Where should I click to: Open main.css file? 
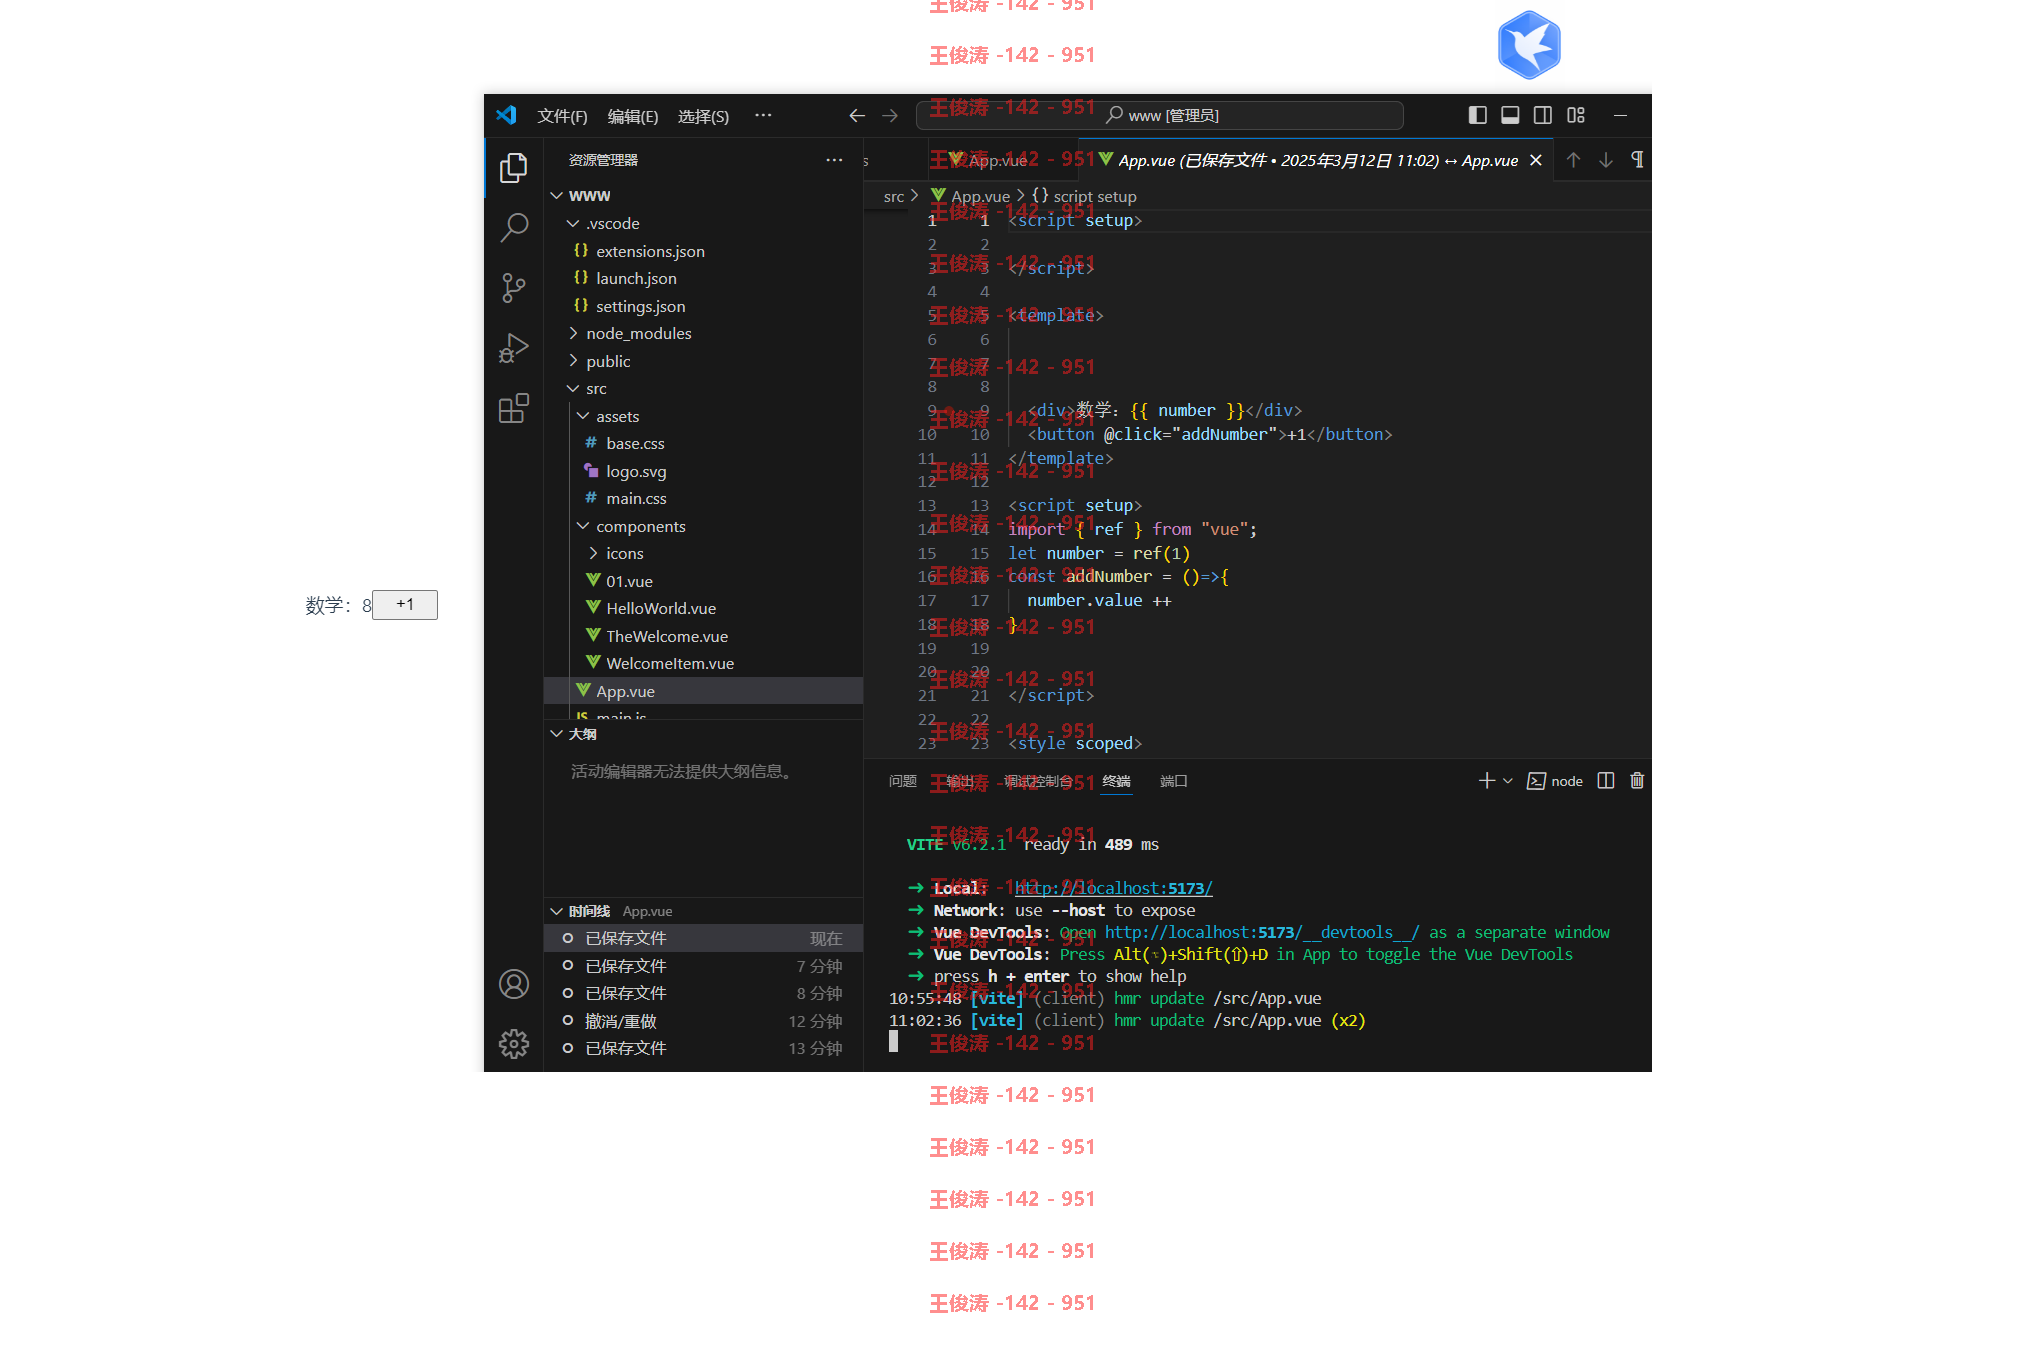click(703, 499)
